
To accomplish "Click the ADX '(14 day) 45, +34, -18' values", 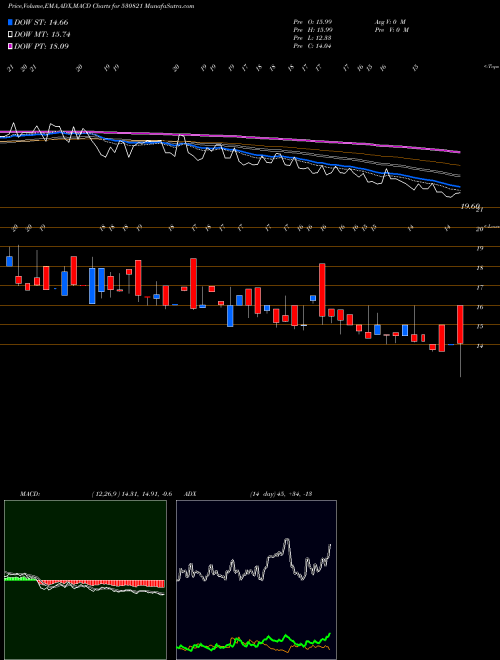I will [280, 494].
